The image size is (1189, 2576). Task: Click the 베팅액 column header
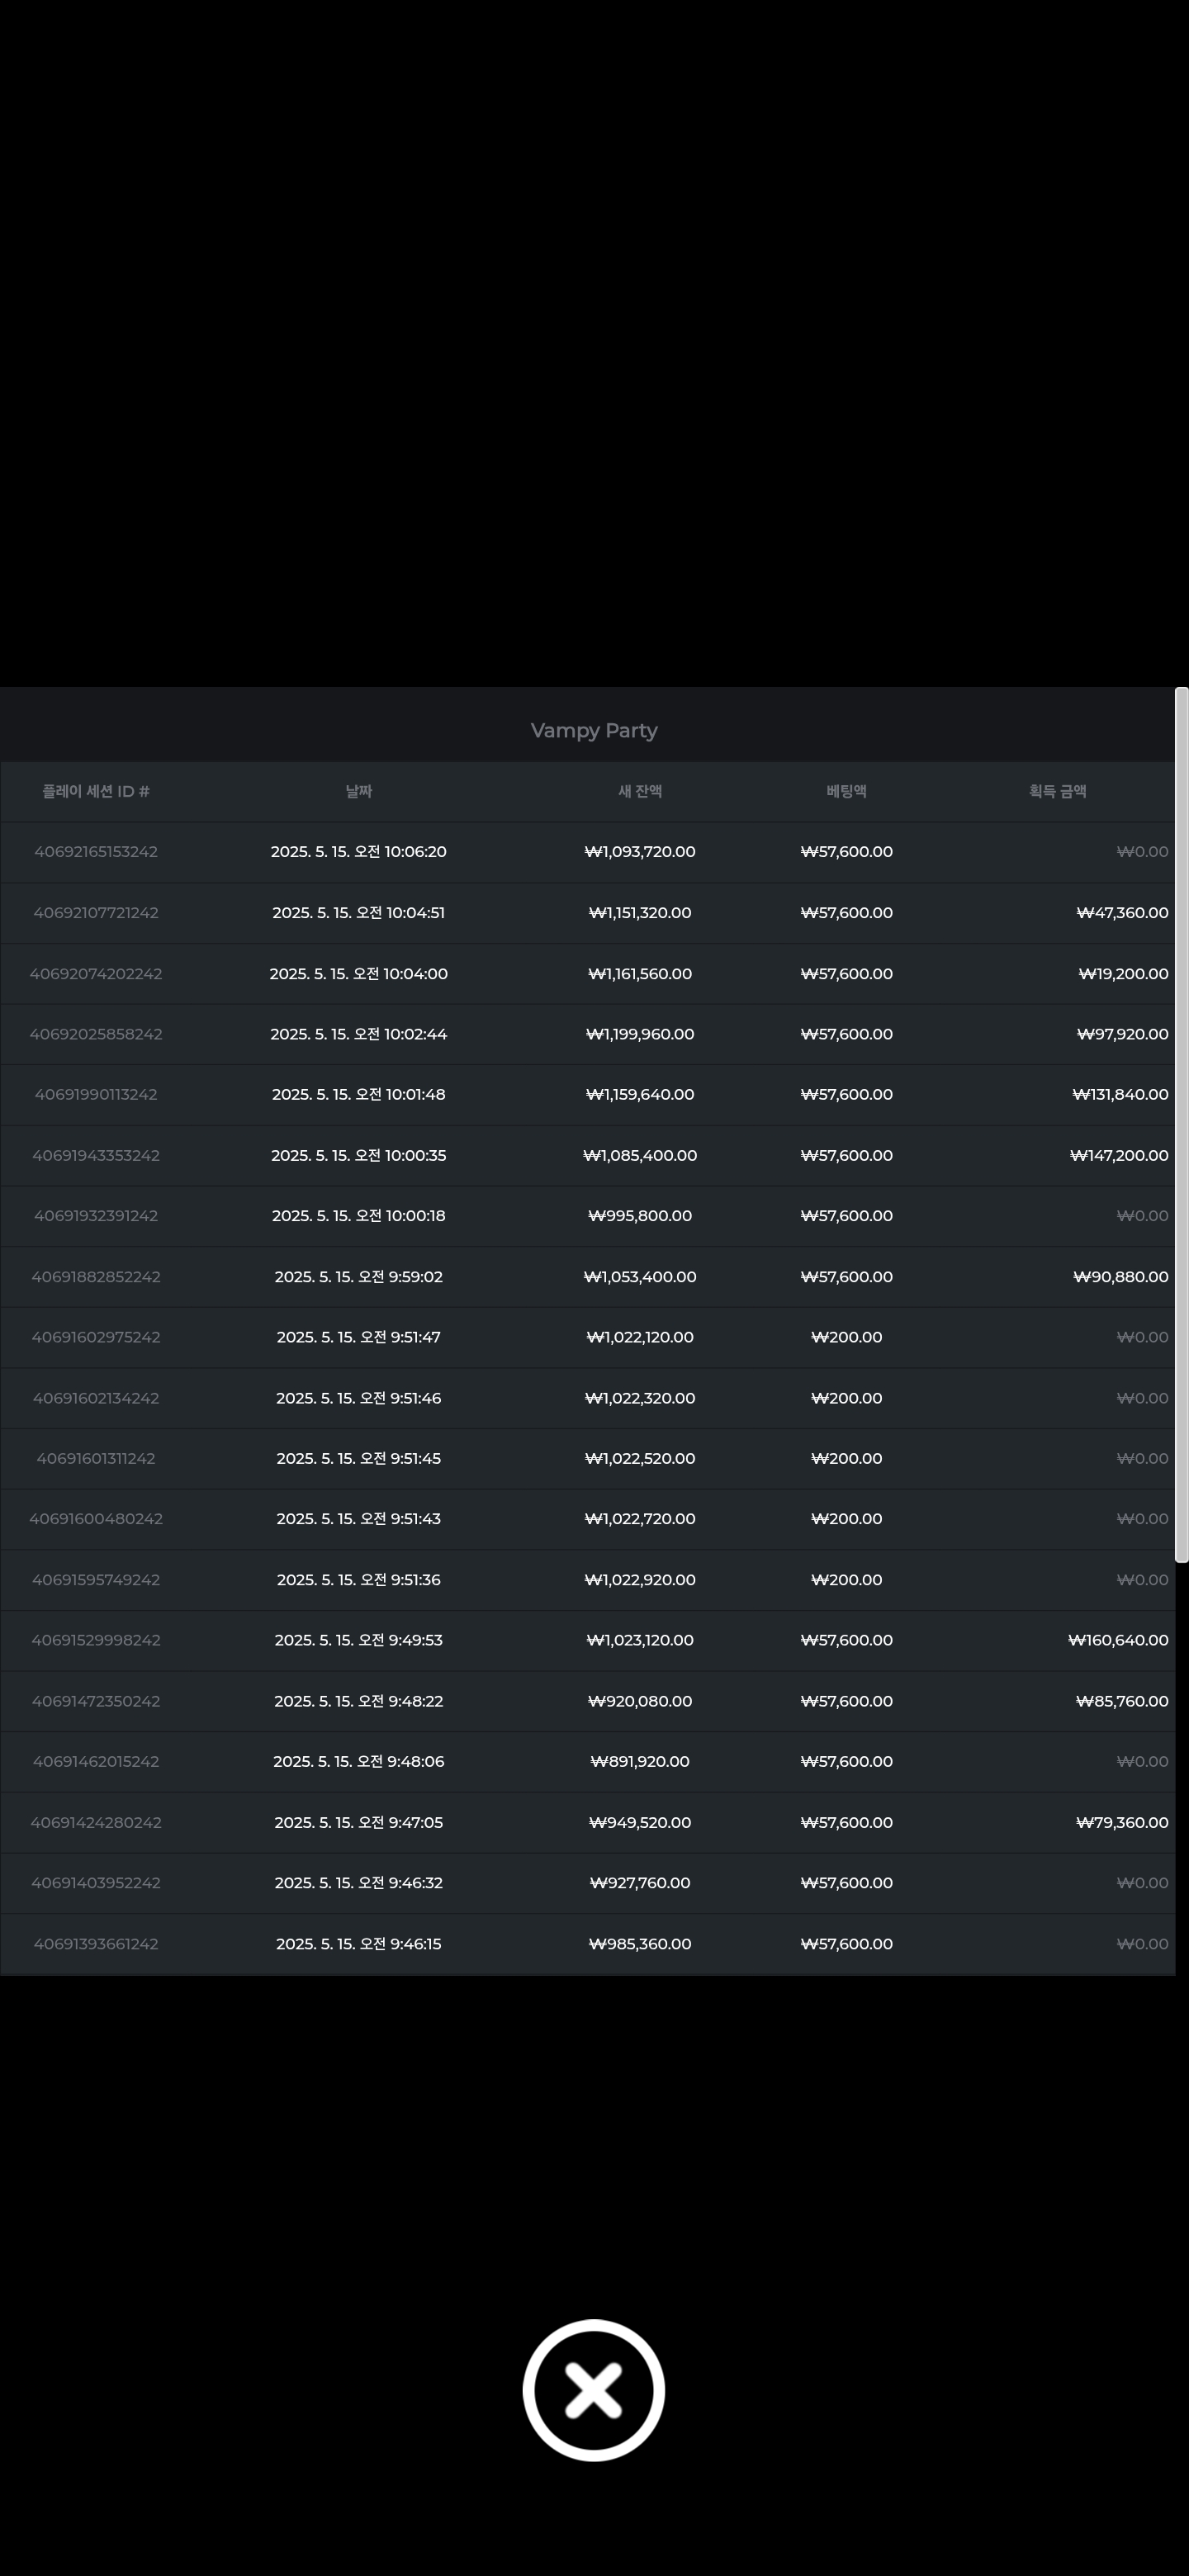click(846, 791)
